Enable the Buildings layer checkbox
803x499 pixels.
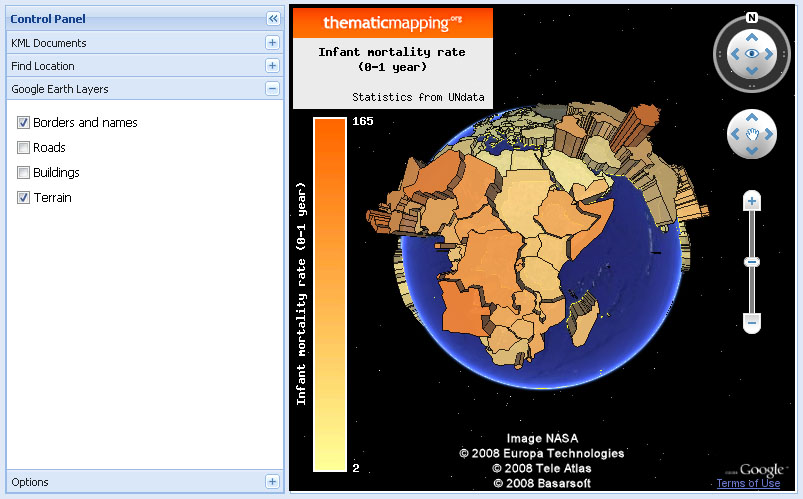(23, 173)
